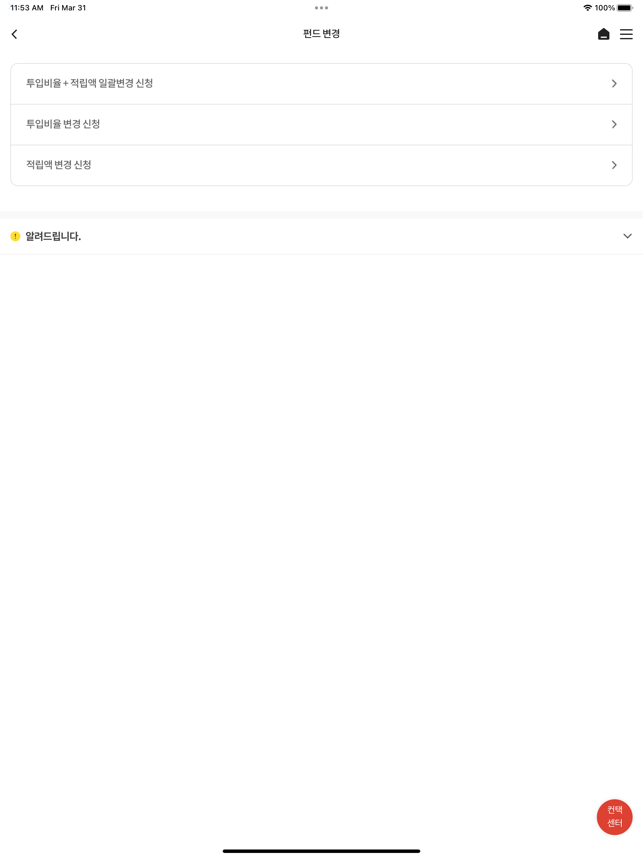The height and width of the screenshot is (858, 643).
Task: Select 투입비율 변경 신청 menu item
Action: (63, 125)
